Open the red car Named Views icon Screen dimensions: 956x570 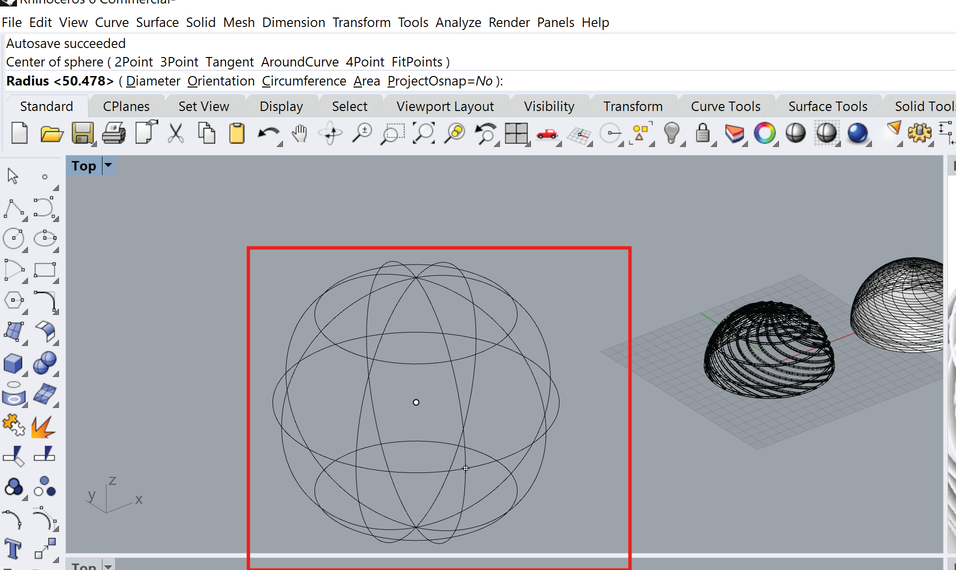click(x=548, y=134)
